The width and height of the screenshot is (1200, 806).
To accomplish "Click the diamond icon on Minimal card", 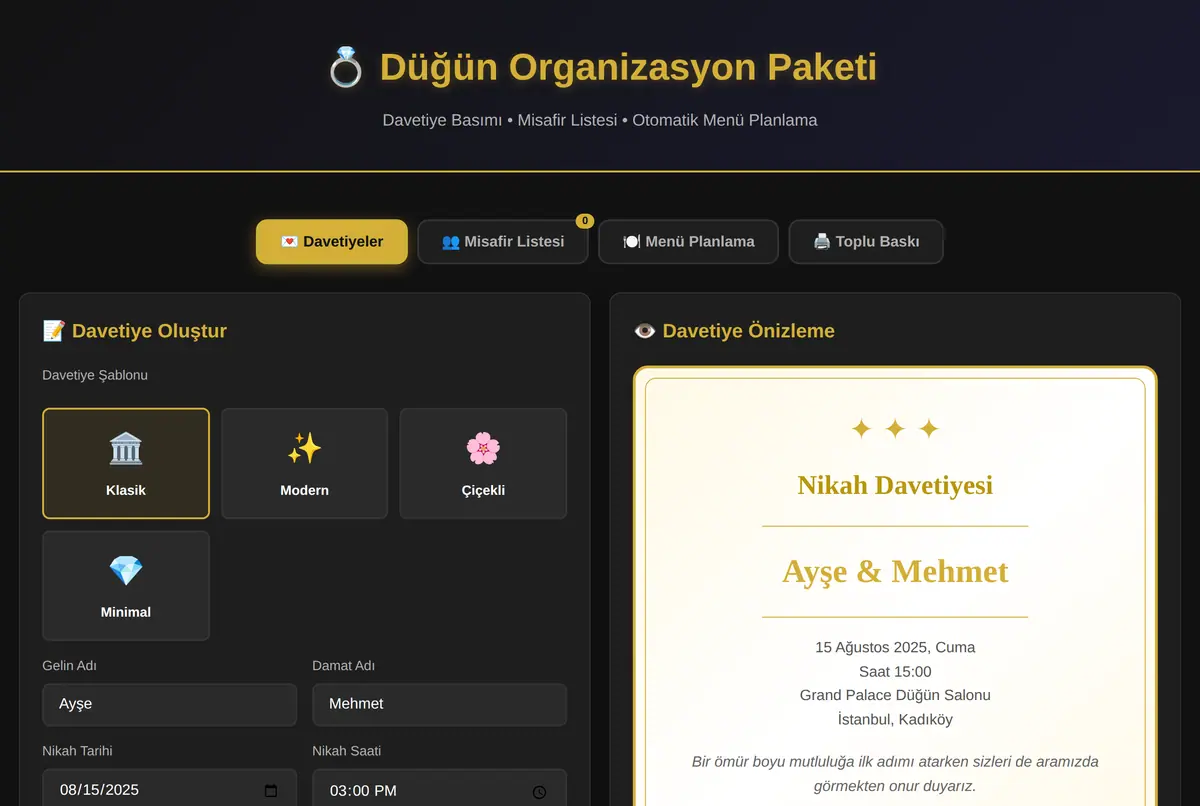I will [x=126, y=571].
